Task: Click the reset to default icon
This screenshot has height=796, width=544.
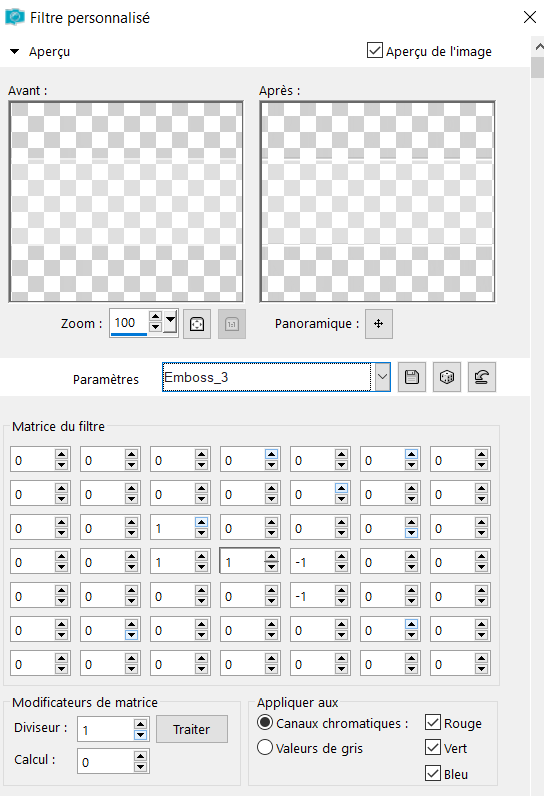Action: coord(482,377)
